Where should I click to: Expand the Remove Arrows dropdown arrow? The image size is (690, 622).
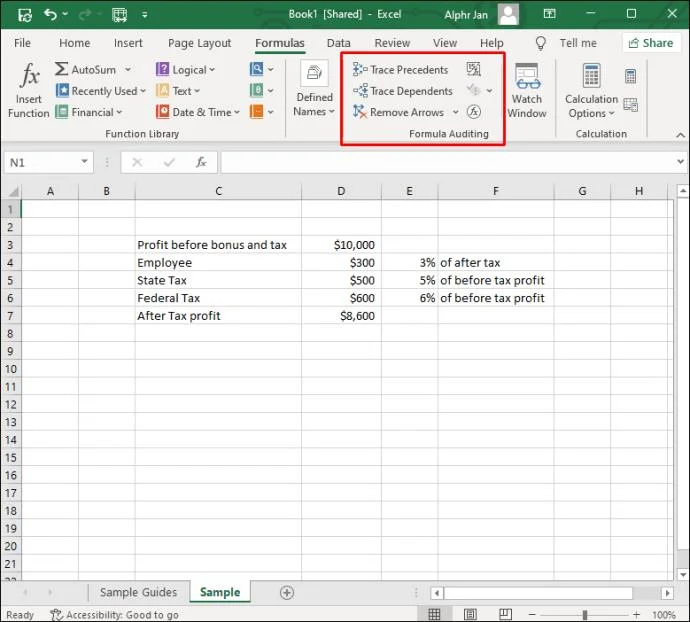tap(455, 112)
